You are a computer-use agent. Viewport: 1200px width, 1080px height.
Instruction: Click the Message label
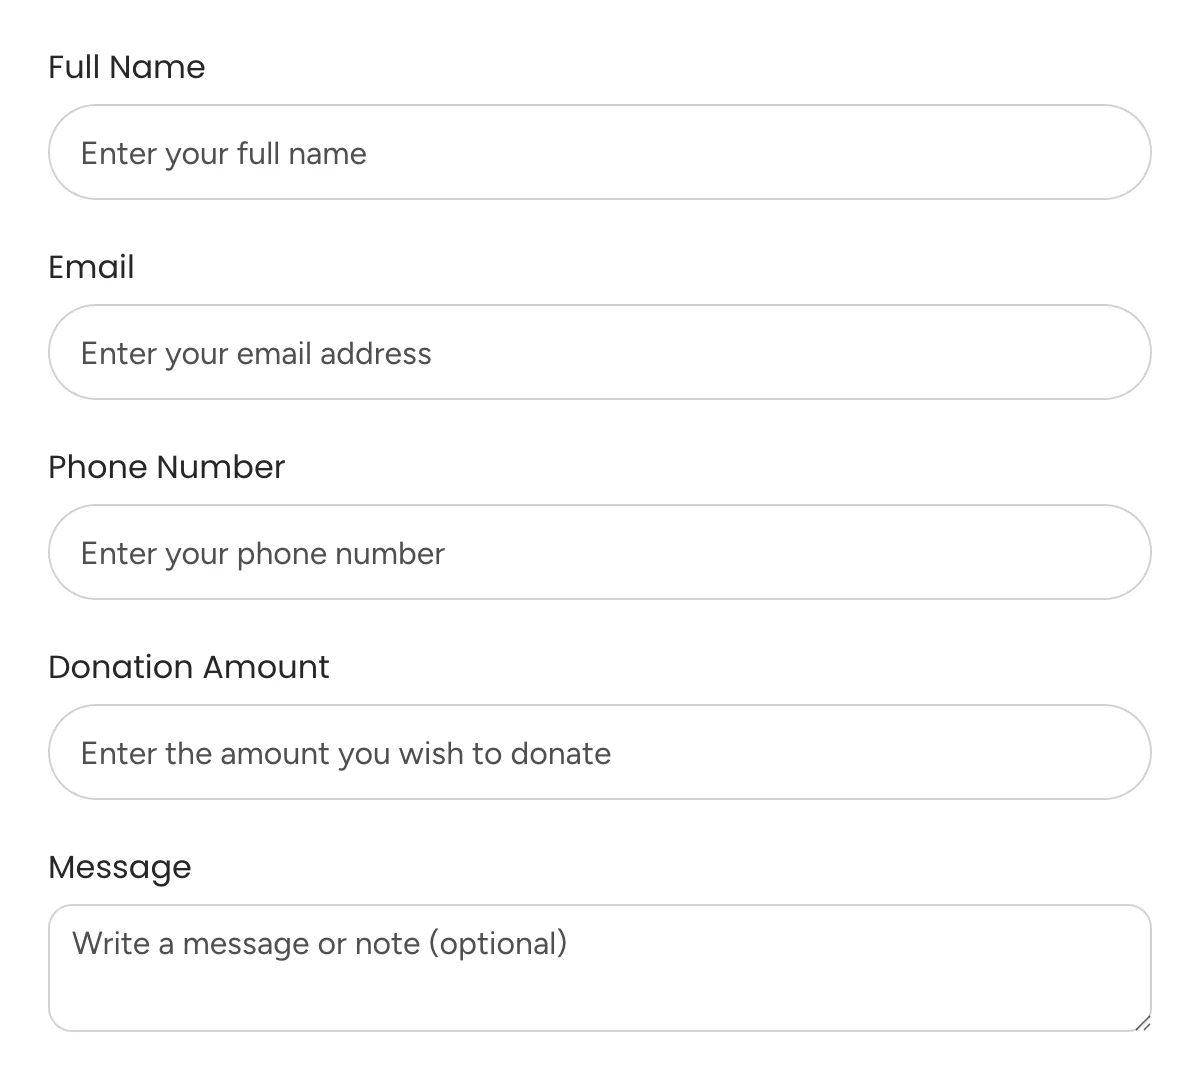tap(120, 866)
